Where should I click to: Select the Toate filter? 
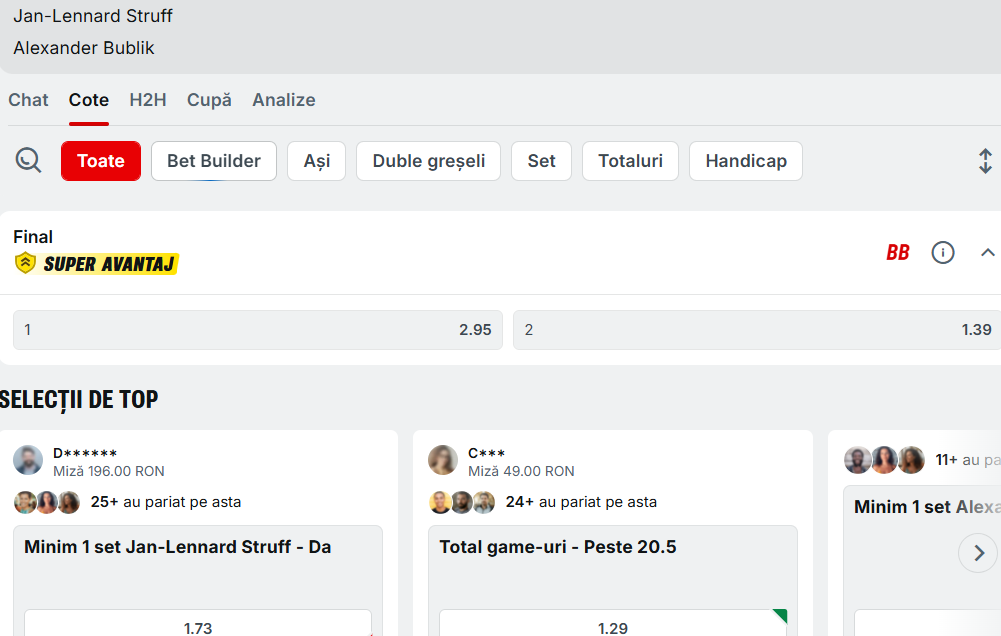pyautogui.click(x=101, y=161)
